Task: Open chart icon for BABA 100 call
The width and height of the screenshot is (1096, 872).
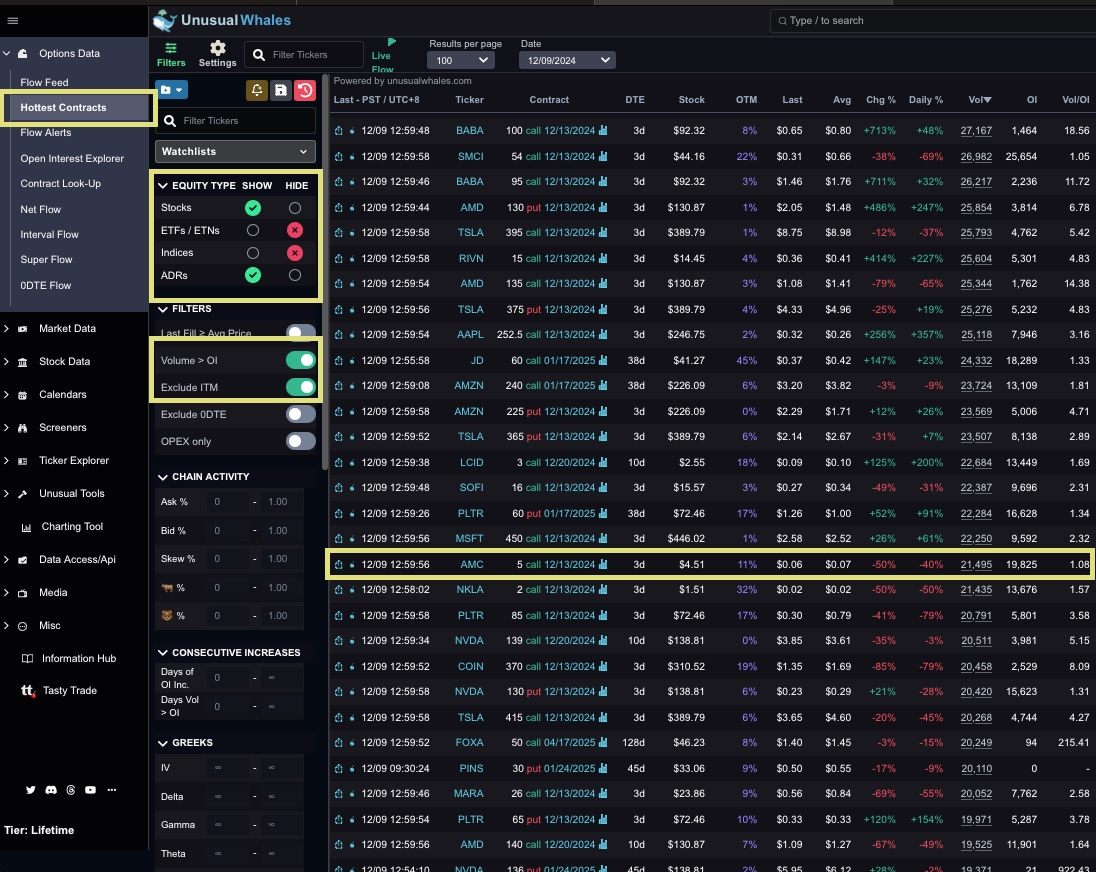Action: (603, 131)
